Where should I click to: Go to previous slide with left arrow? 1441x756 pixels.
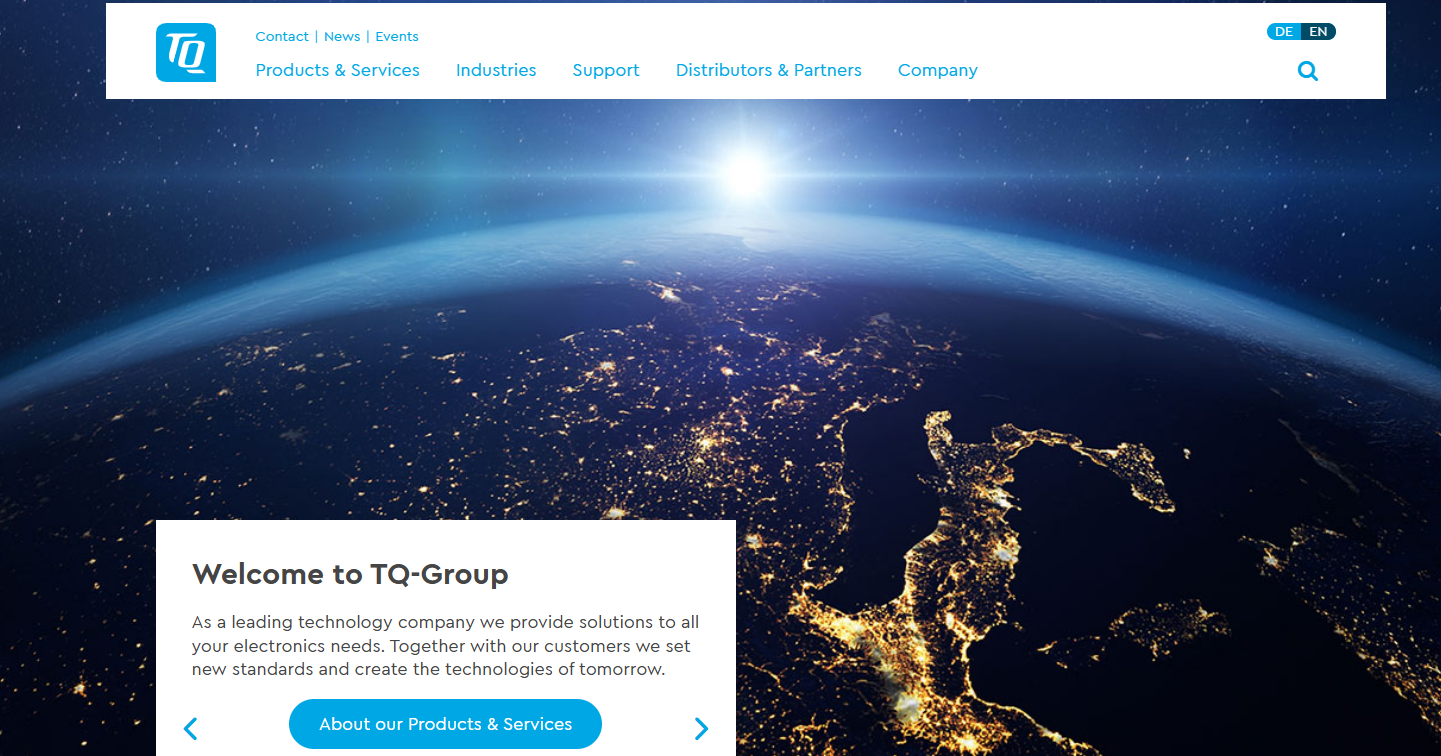(191, 729)
